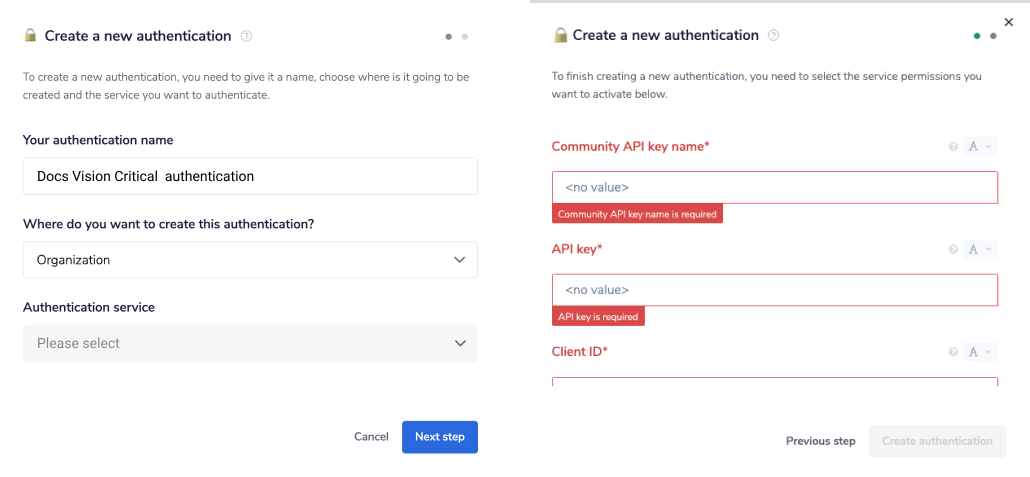The height and width of the screenshot is (477, 1030).
Task: Open the type selector next to API key
Action: coord(980,249)
